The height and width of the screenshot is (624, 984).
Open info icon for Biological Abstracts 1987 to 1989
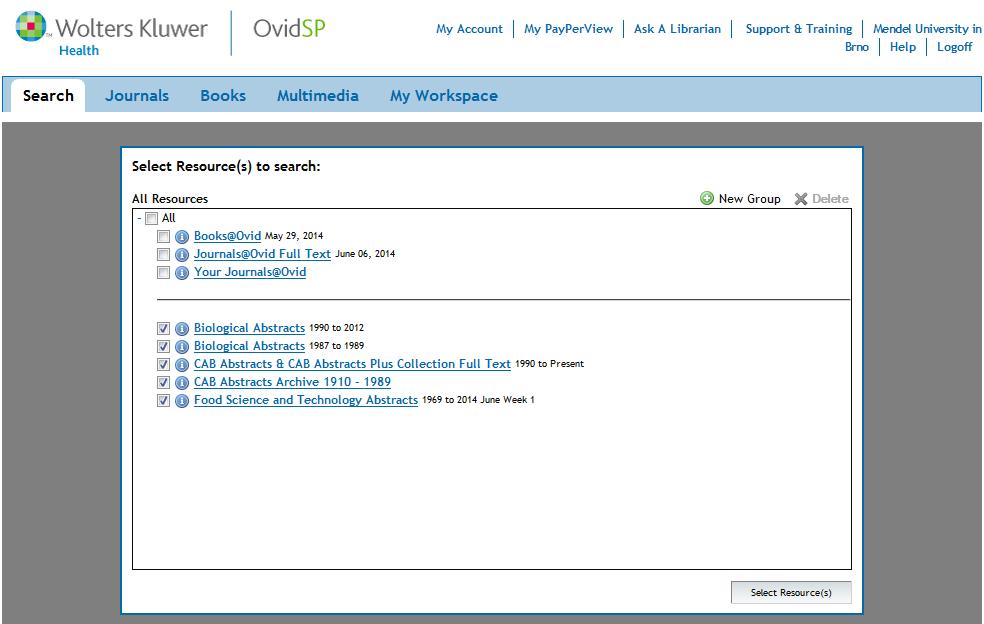[181, 347]
